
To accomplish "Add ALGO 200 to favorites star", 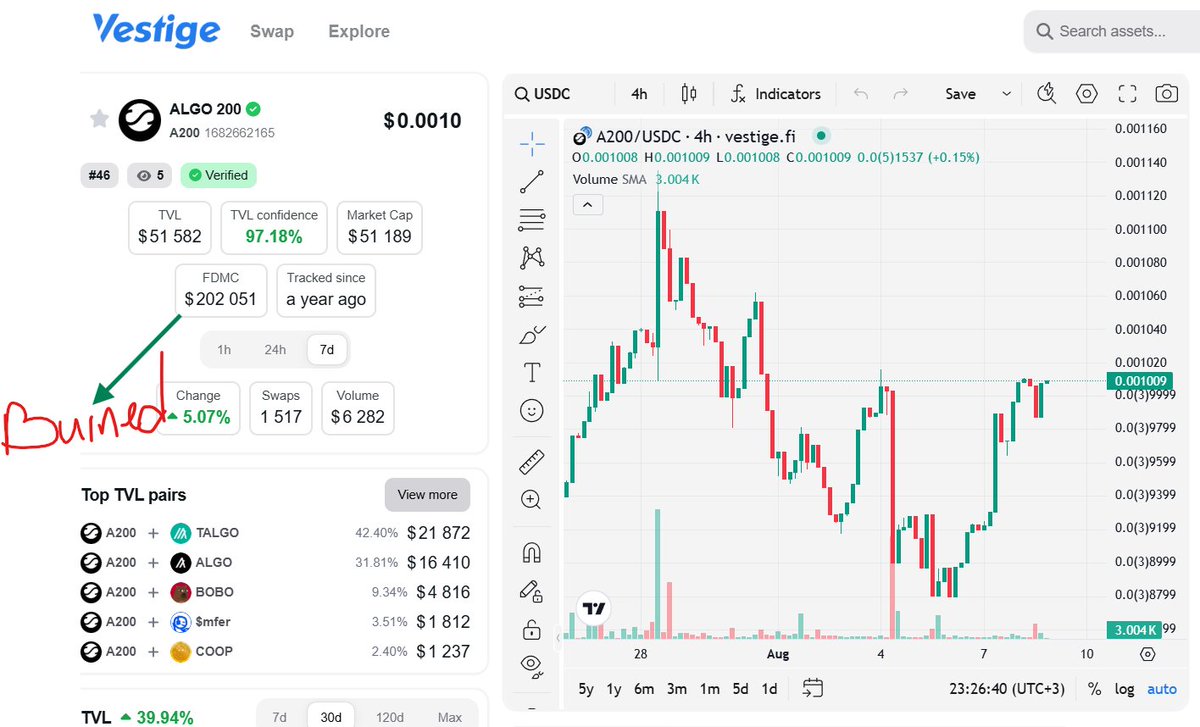I will 99,119.
